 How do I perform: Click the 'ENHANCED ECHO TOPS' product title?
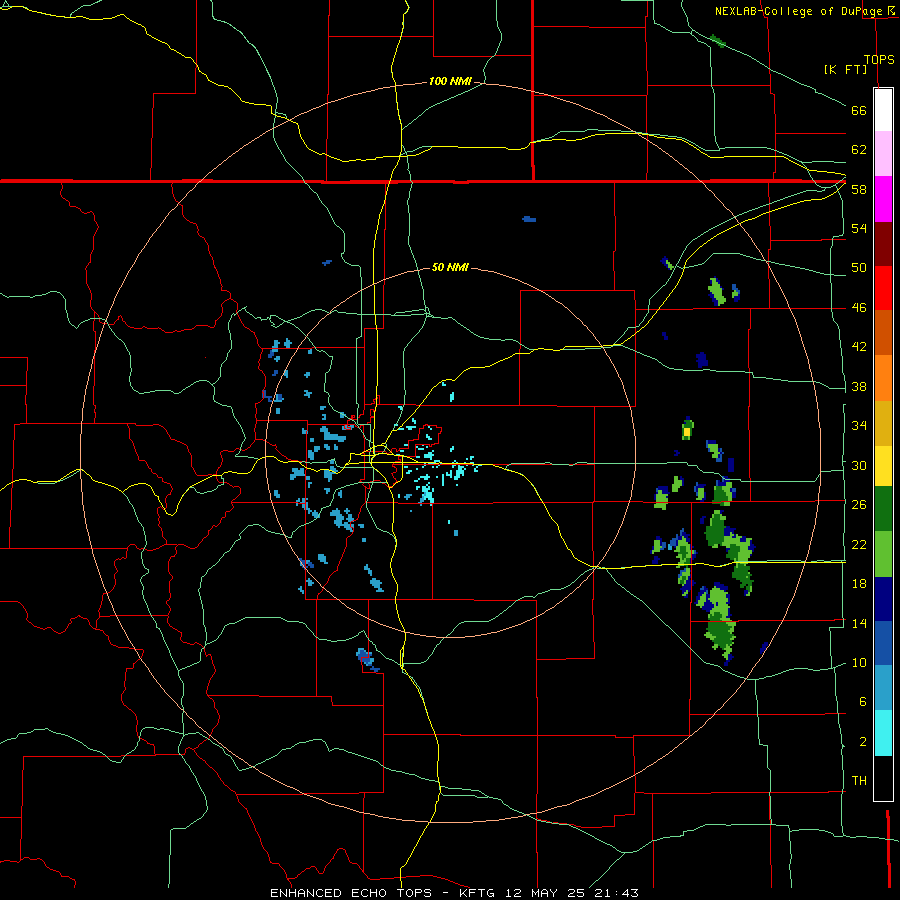351,893
